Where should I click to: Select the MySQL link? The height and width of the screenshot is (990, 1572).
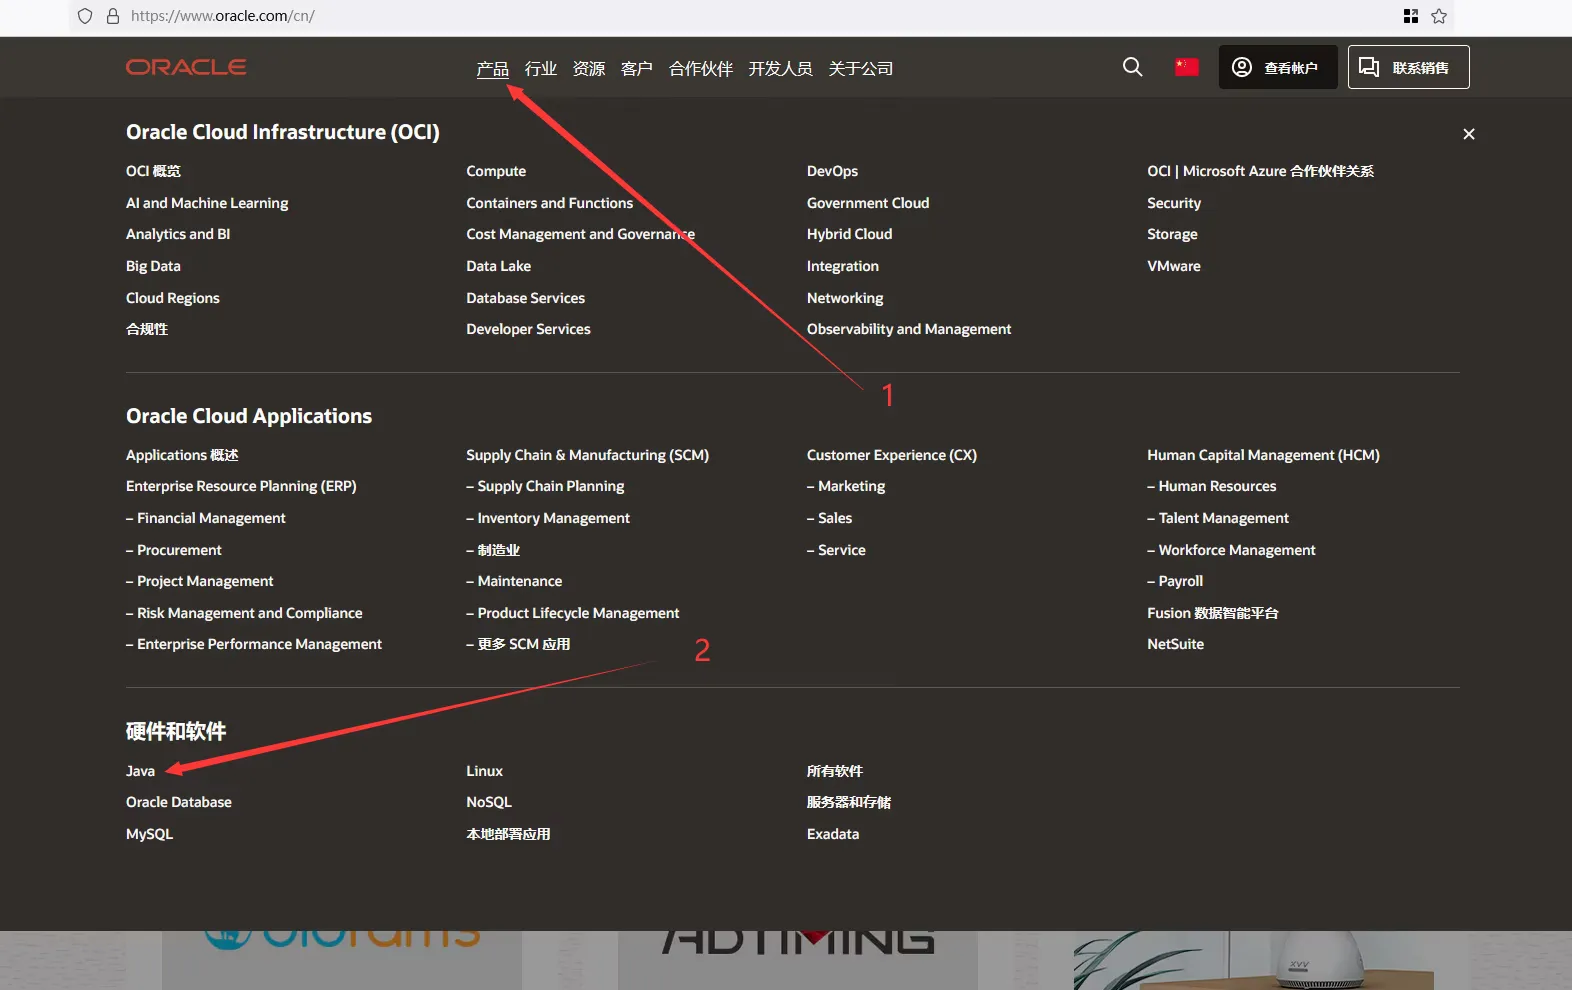tap(149, 834)
